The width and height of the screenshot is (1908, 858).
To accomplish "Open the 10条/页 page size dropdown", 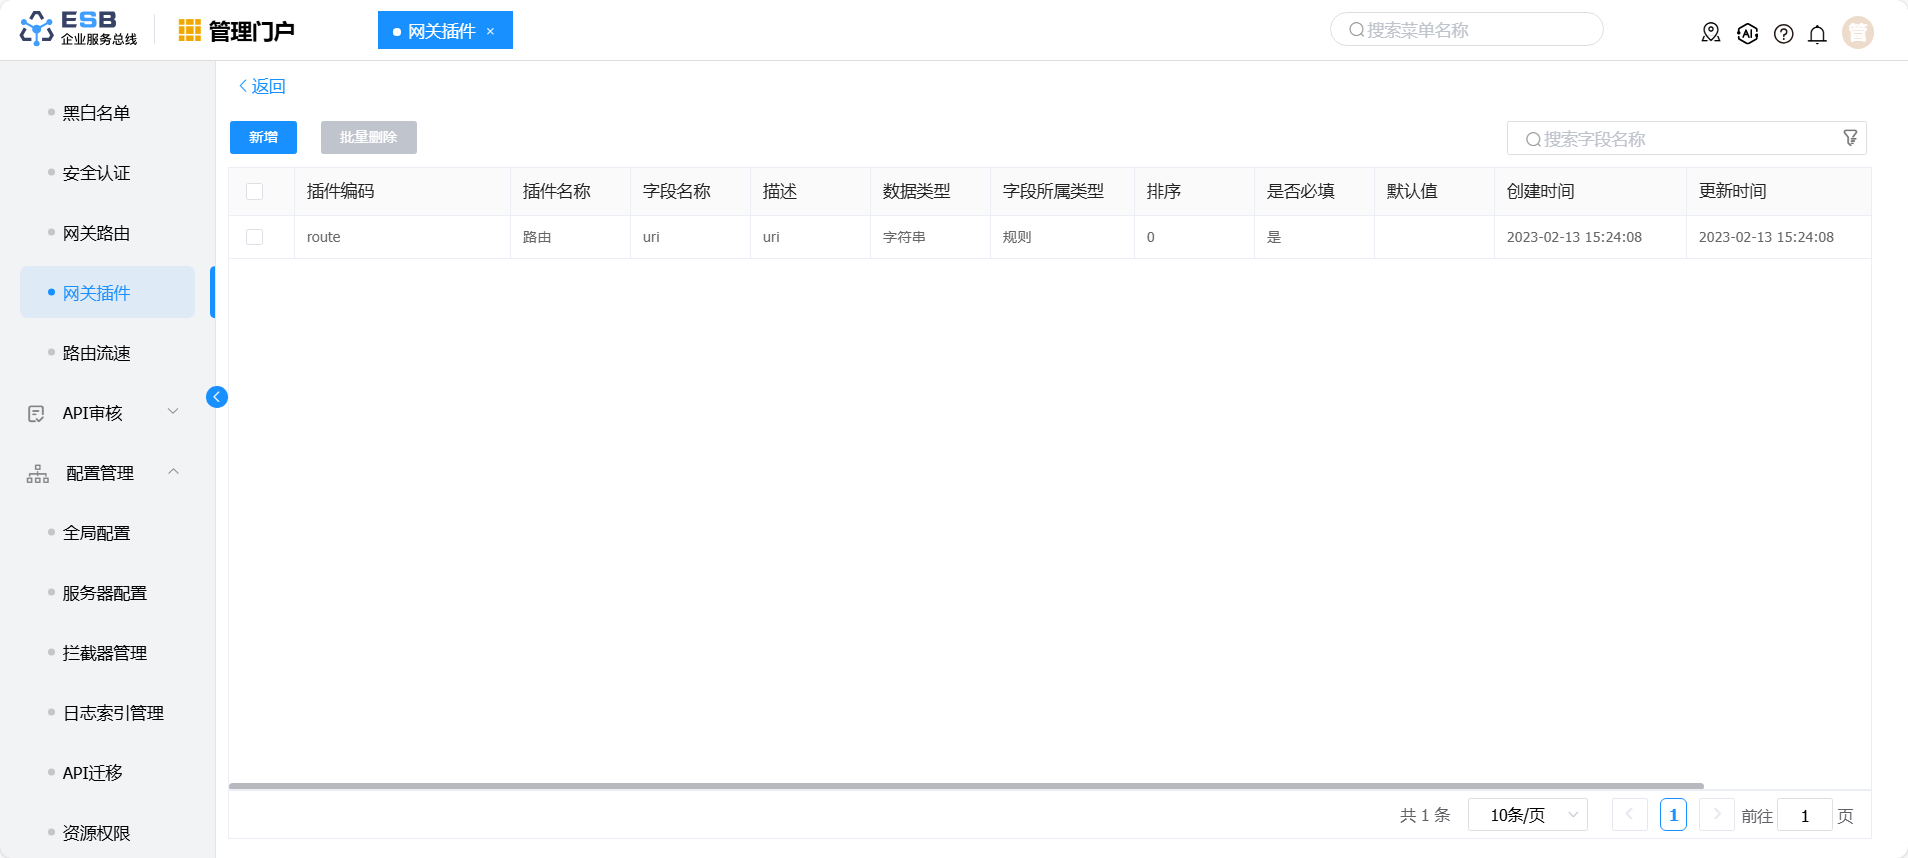I will click(x=1527, y=815).
